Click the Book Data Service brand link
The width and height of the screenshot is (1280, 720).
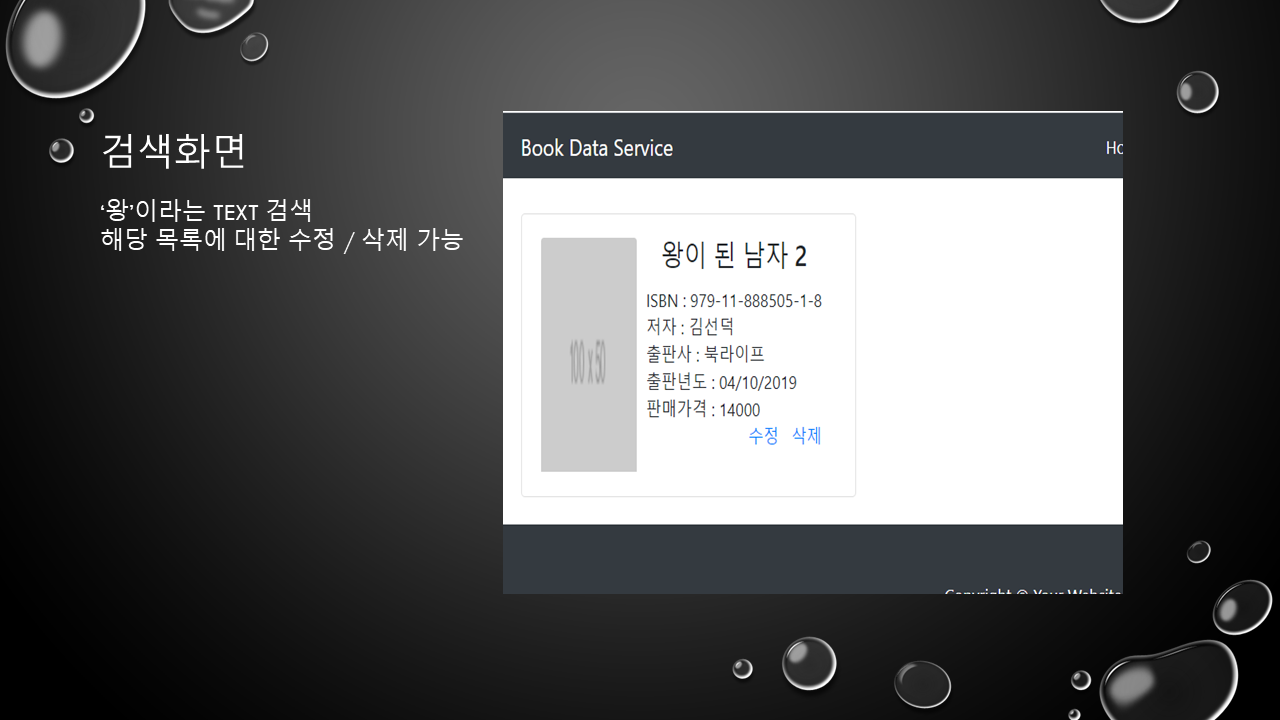click(x=596, y=148)
